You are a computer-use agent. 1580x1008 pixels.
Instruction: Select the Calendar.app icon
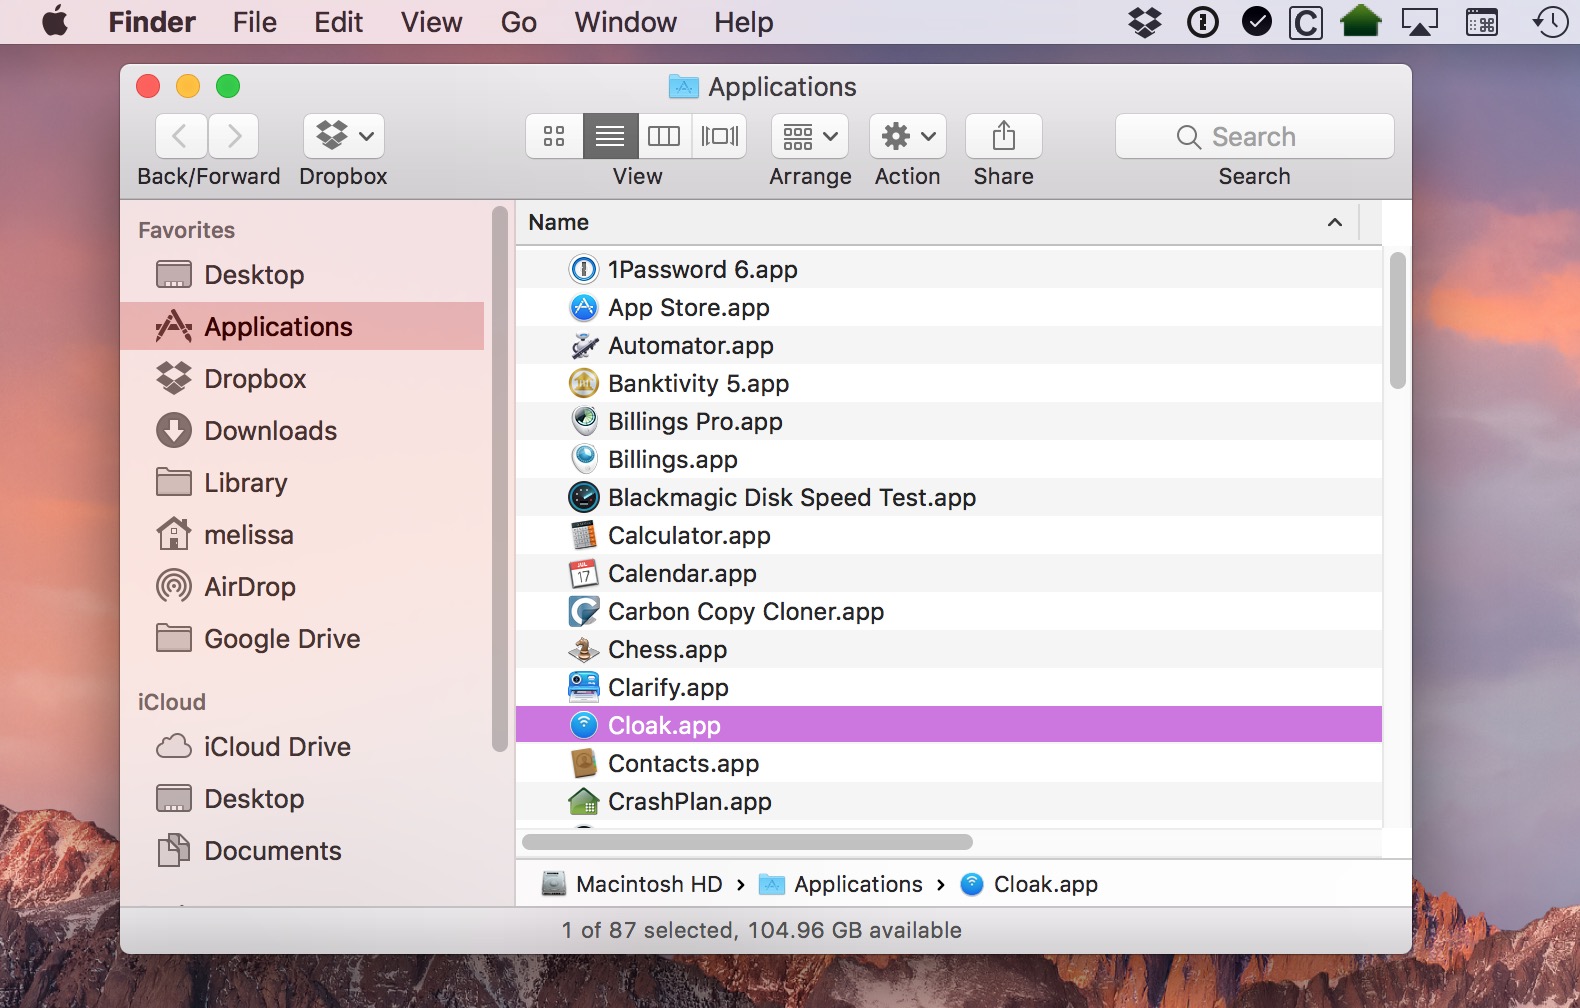[x=583, y=573]
